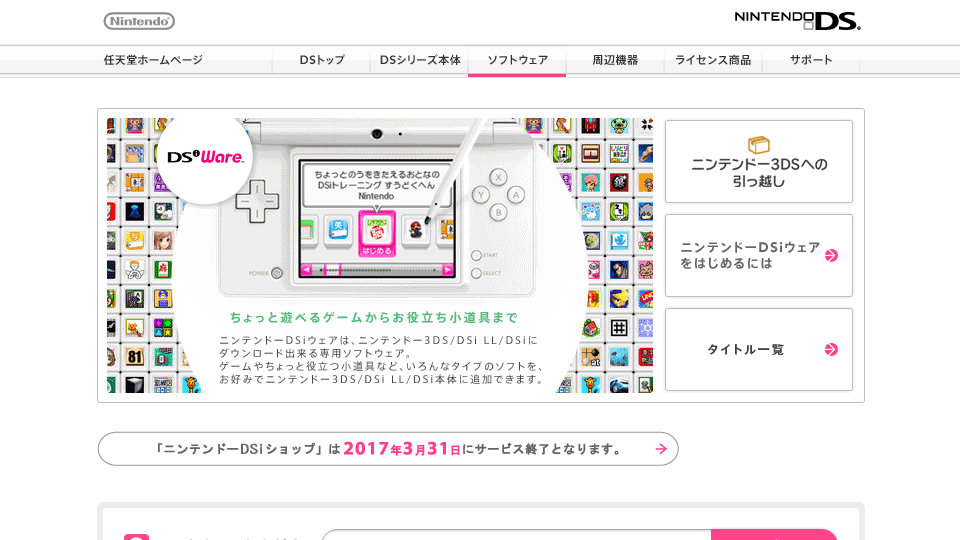This screenshot has width=960, height=540.
Task: Open the ニンテンドー3DSへの引っ越し button
Action: point(759,162)
